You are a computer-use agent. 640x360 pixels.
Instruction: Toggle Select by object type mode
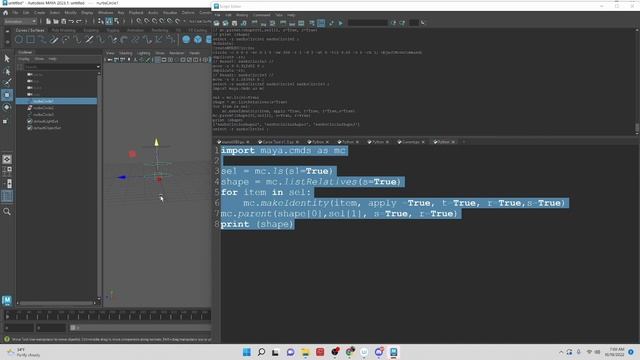[109, 21]
